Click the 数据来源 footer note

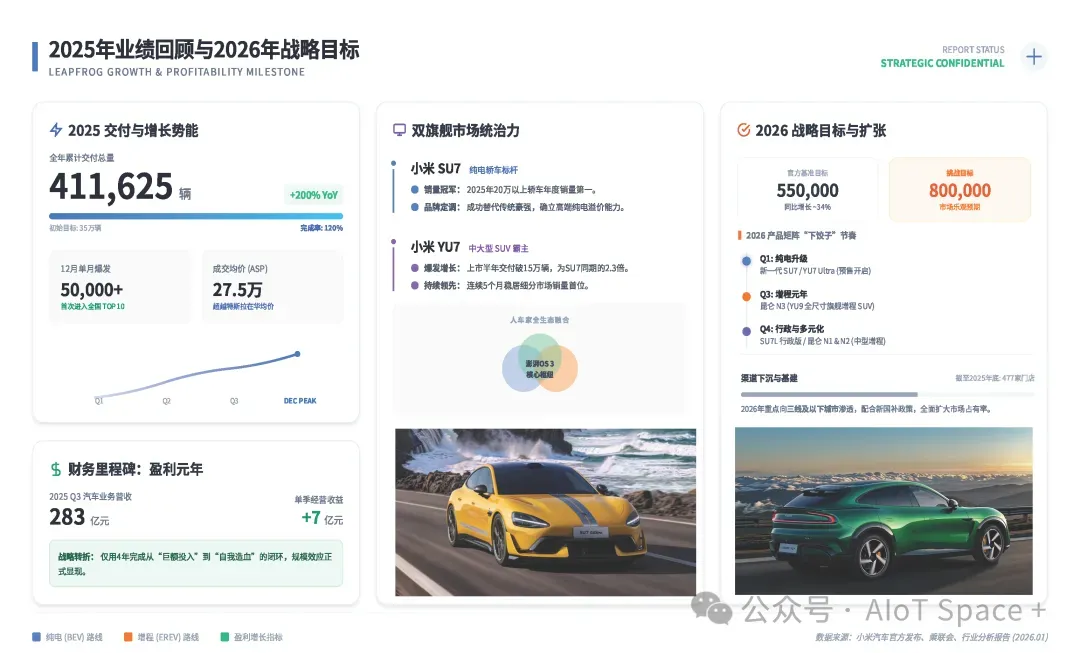tap(931, 637)
